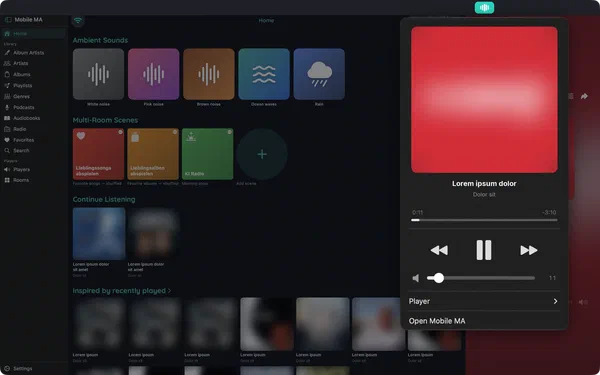Play the Pink noise ambient sound
This screenshot has width=600, height=375.
[x=153, y=74]
